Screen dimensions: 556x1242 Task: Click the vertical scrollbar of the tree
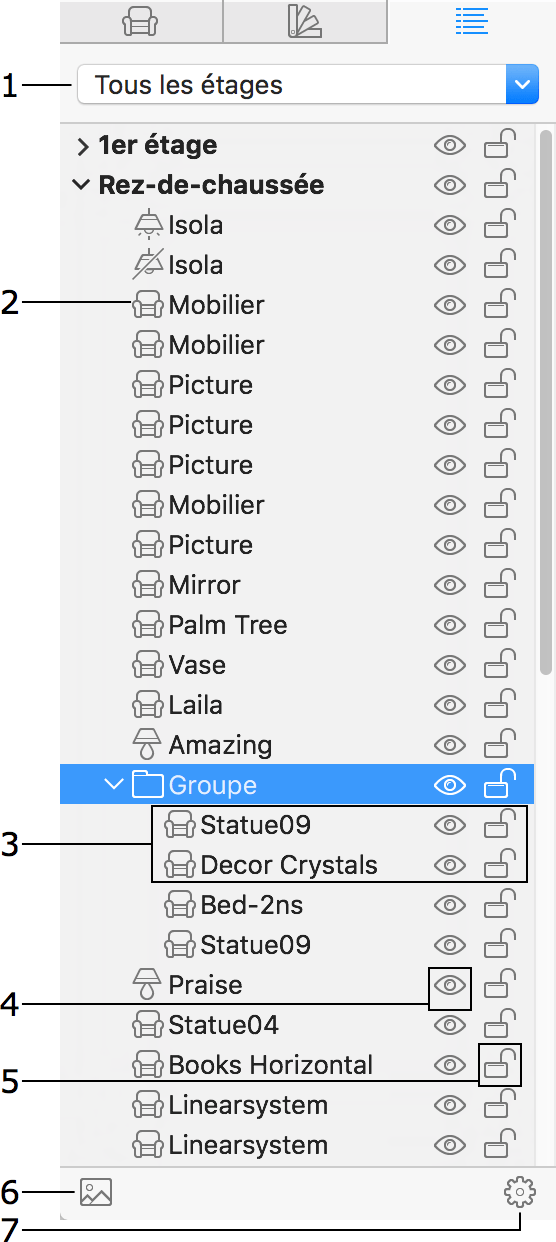(x=545, y=402)
